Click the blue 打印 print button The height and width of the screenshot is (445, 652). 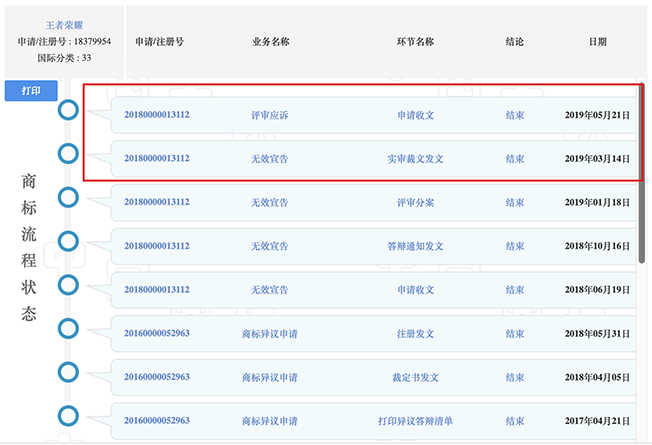click(31, 91)
